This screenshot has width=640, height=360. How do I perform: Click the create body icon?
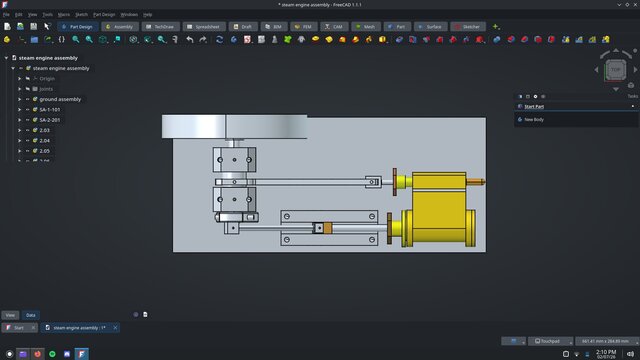[x=234, y=40]
